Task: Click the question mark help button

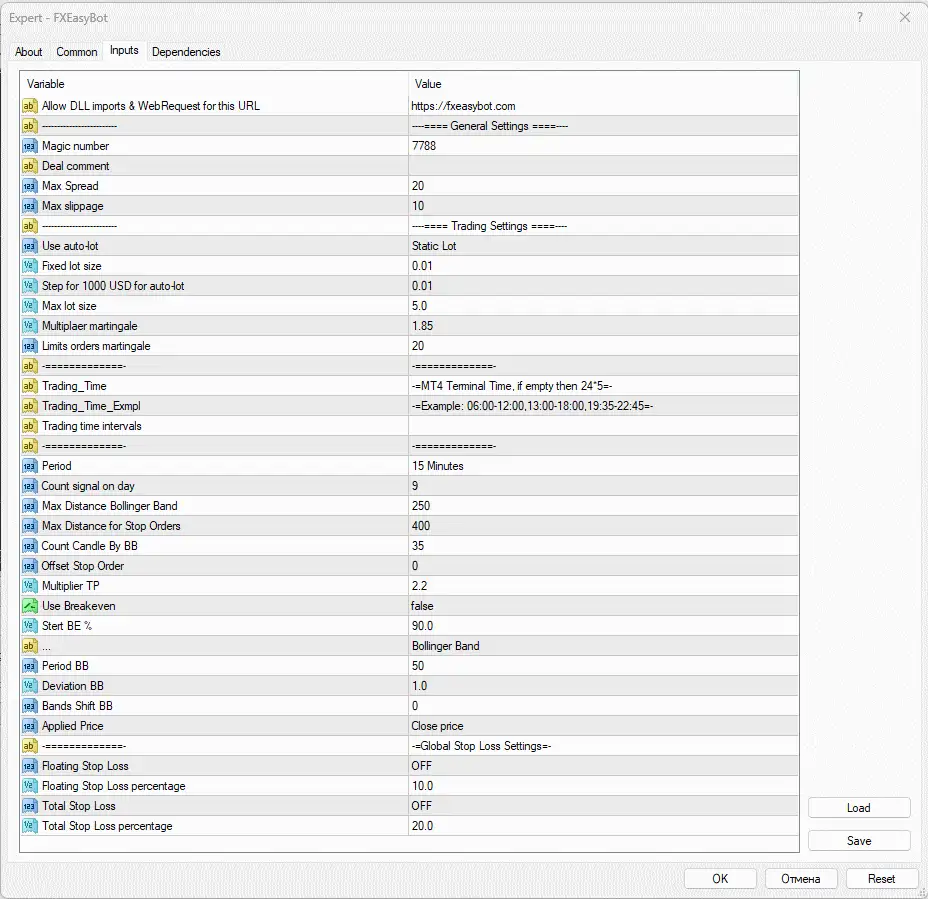Action: [x=860, y=17]
